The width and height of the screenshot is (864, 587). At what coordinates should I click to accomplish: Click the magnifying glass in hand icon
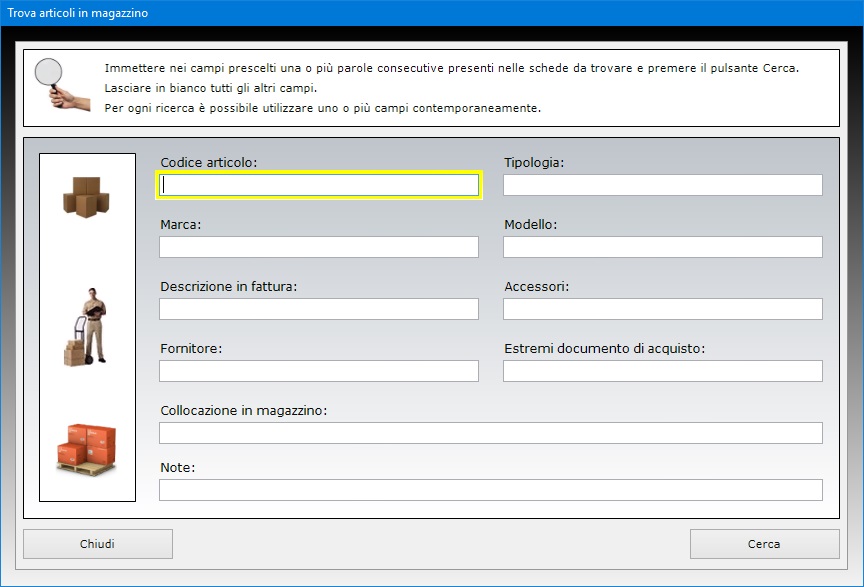[x=62, y=85]
